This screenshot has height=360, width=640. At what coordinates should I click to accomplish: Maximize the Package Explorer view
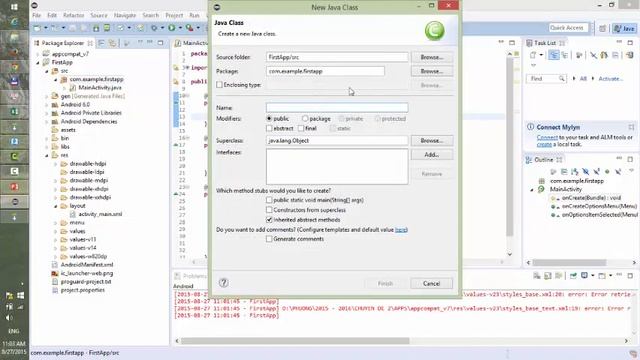point(160,42)
